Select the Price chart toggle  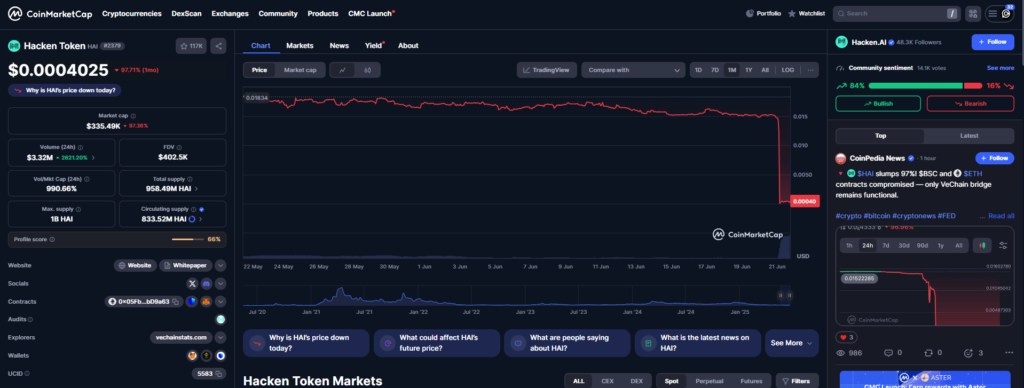(x=259, y=70)
